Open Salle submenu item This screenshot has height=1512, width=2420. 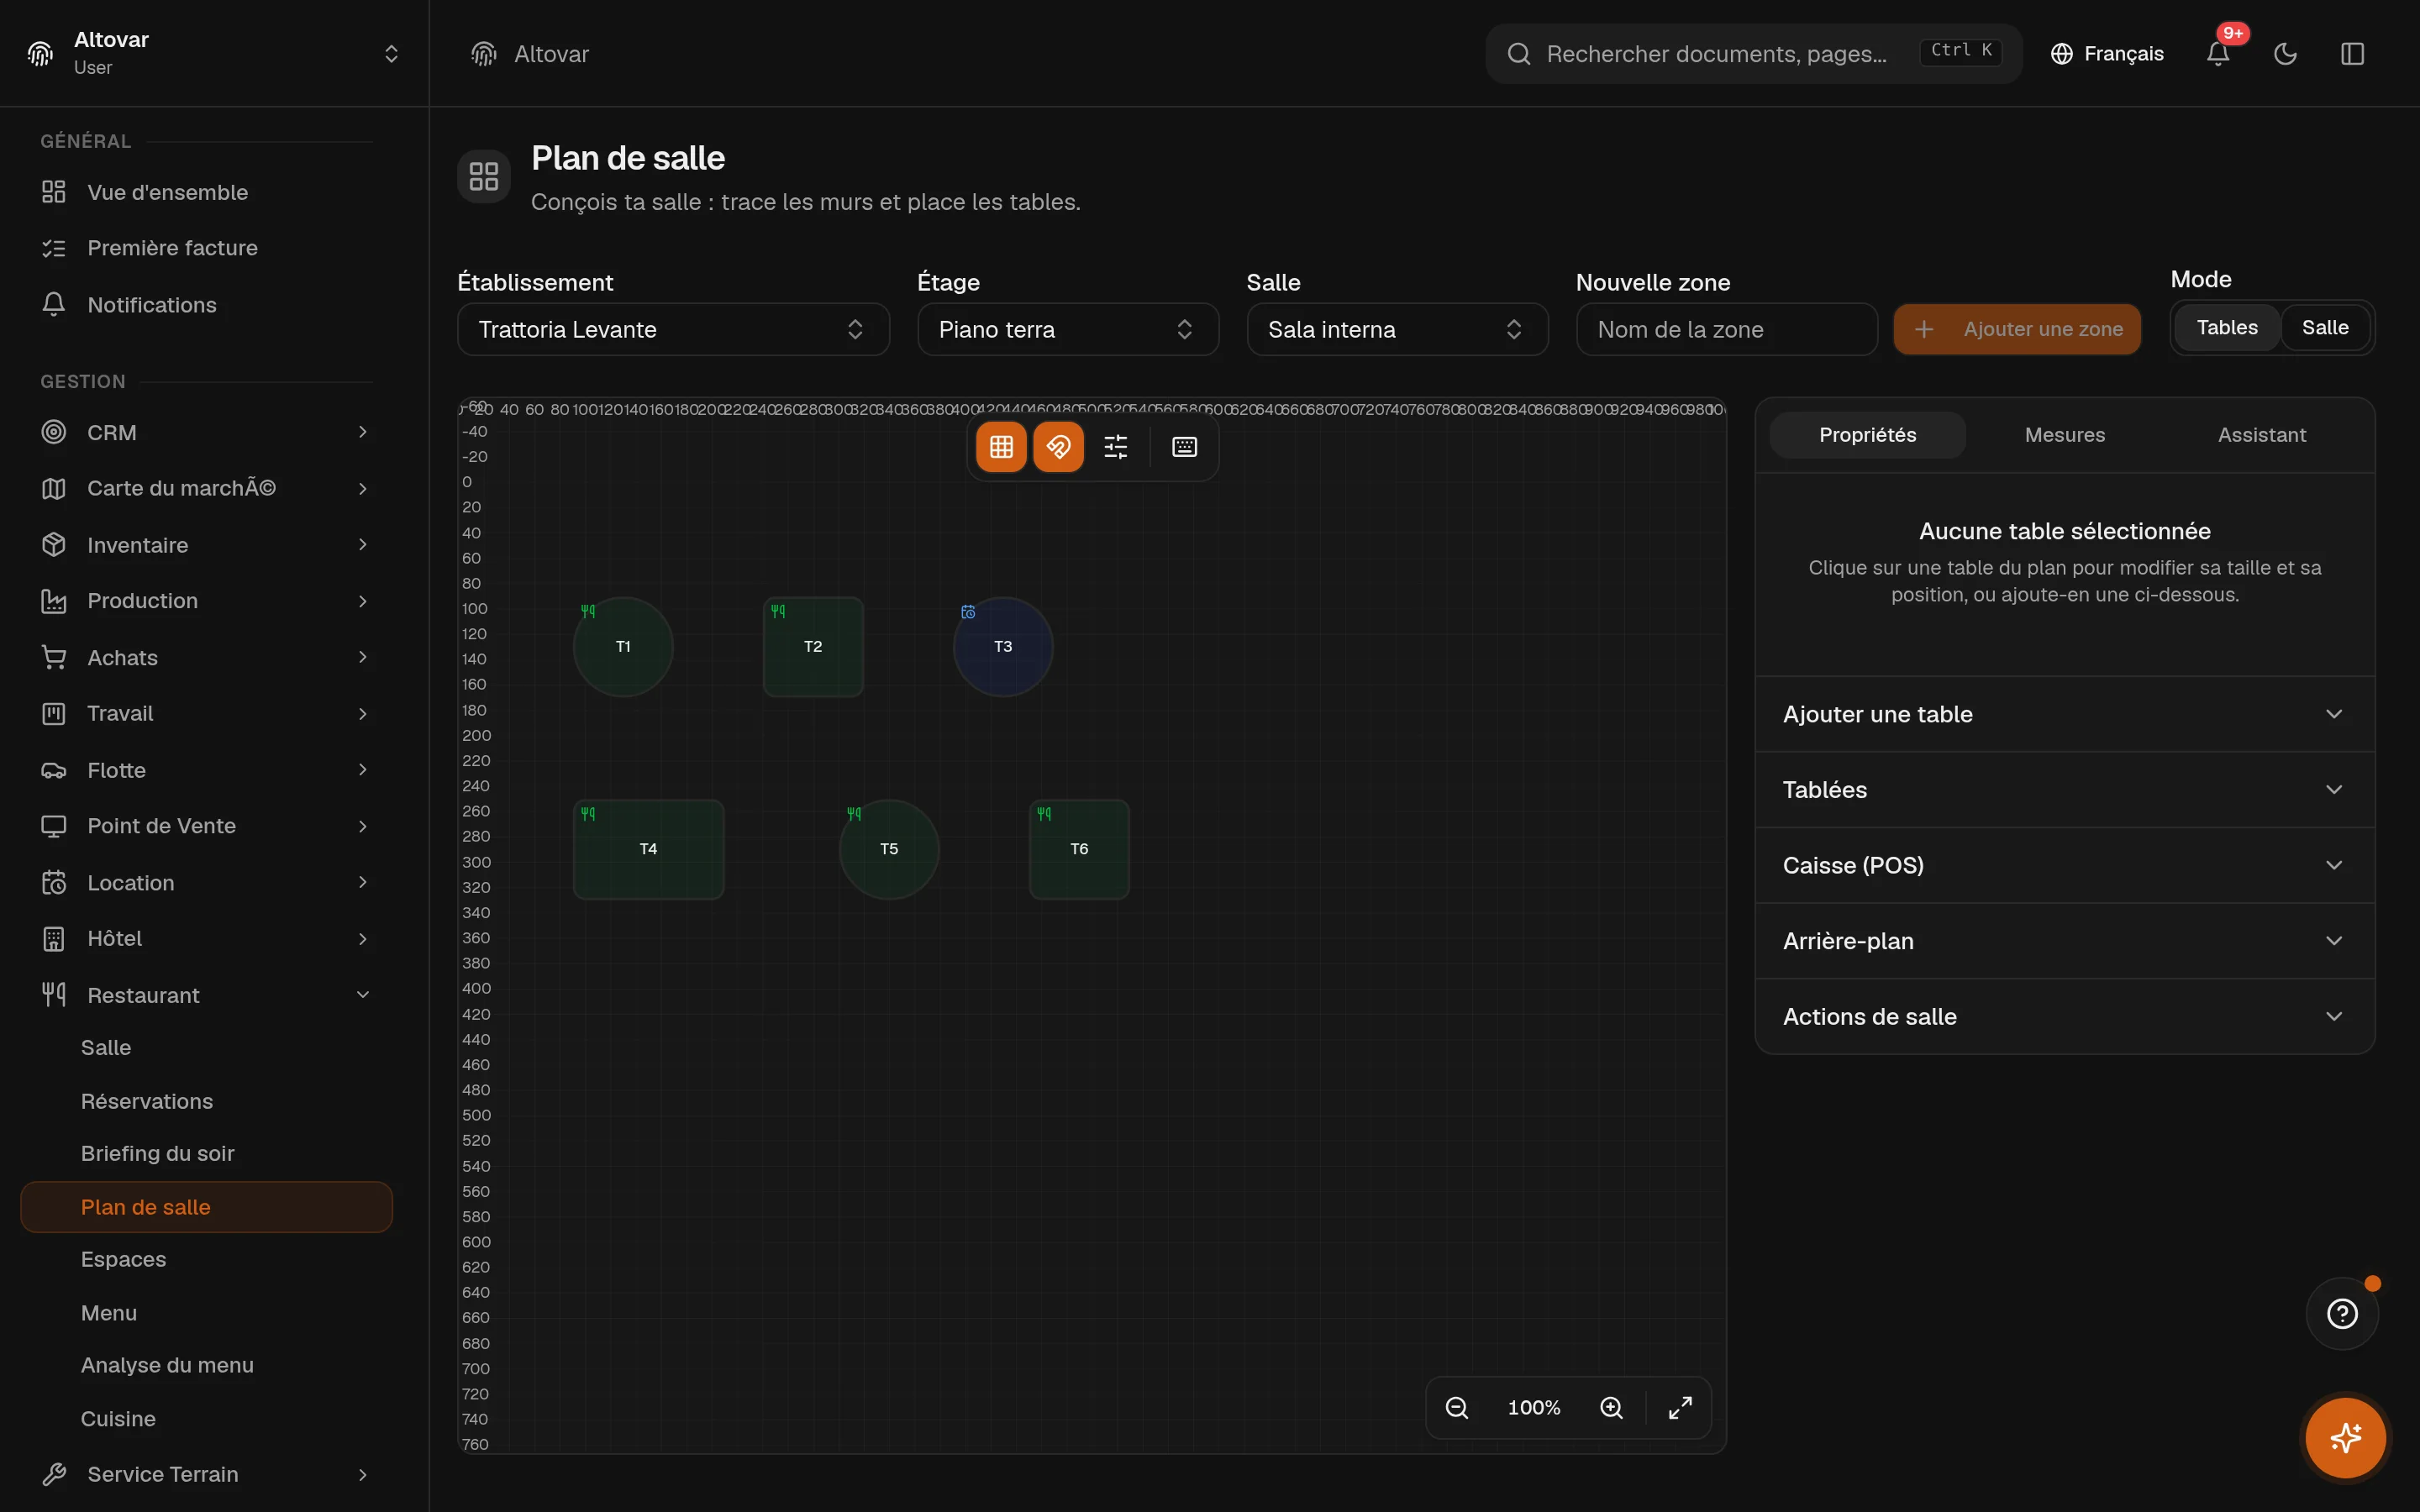point(206,1048)
